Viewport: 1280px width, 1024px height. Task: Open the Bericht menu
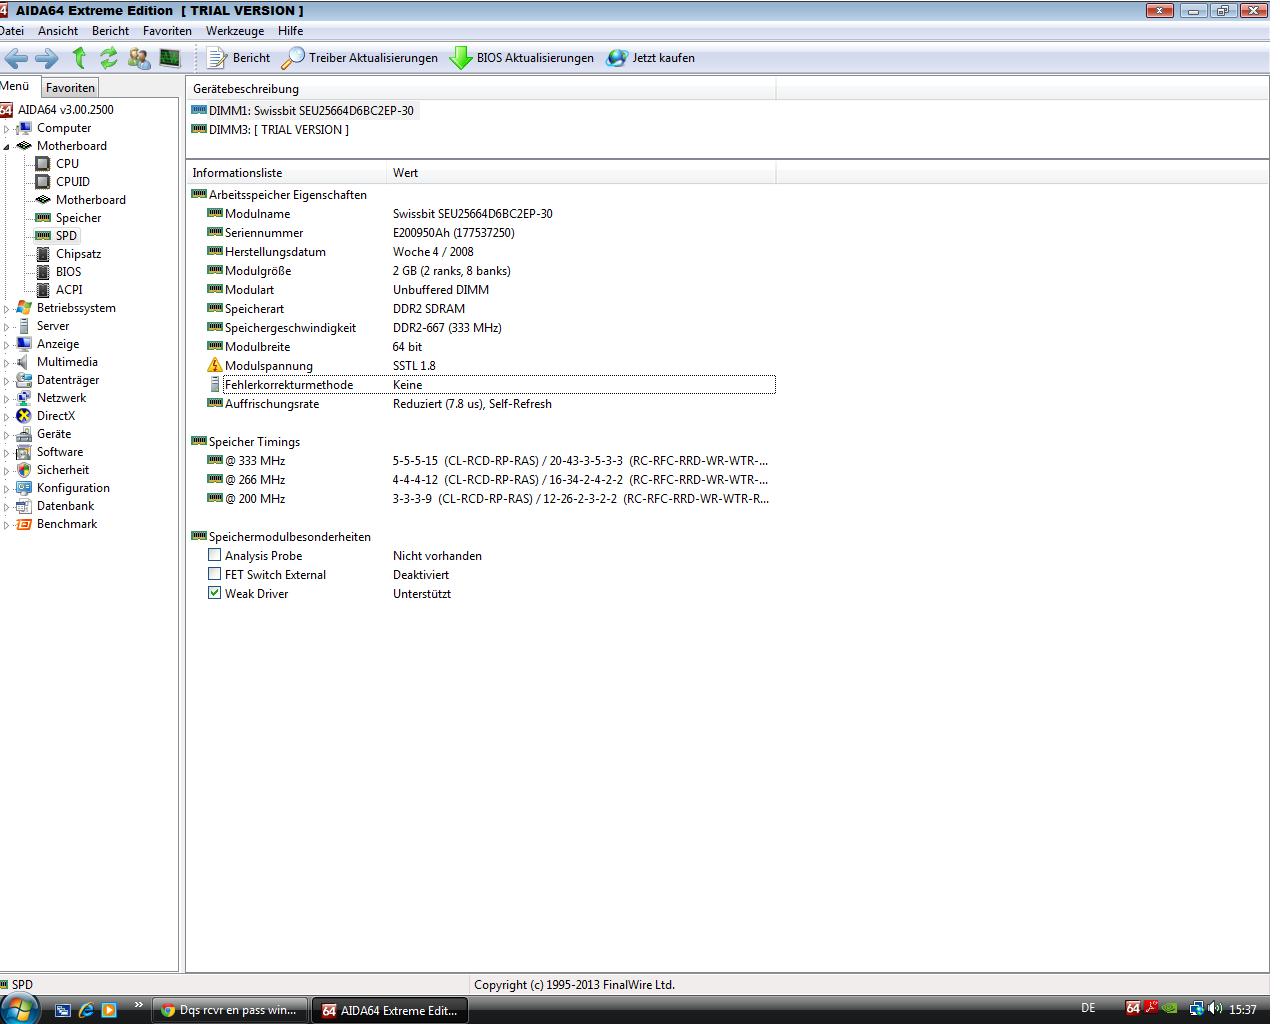[x=110, y=31]
